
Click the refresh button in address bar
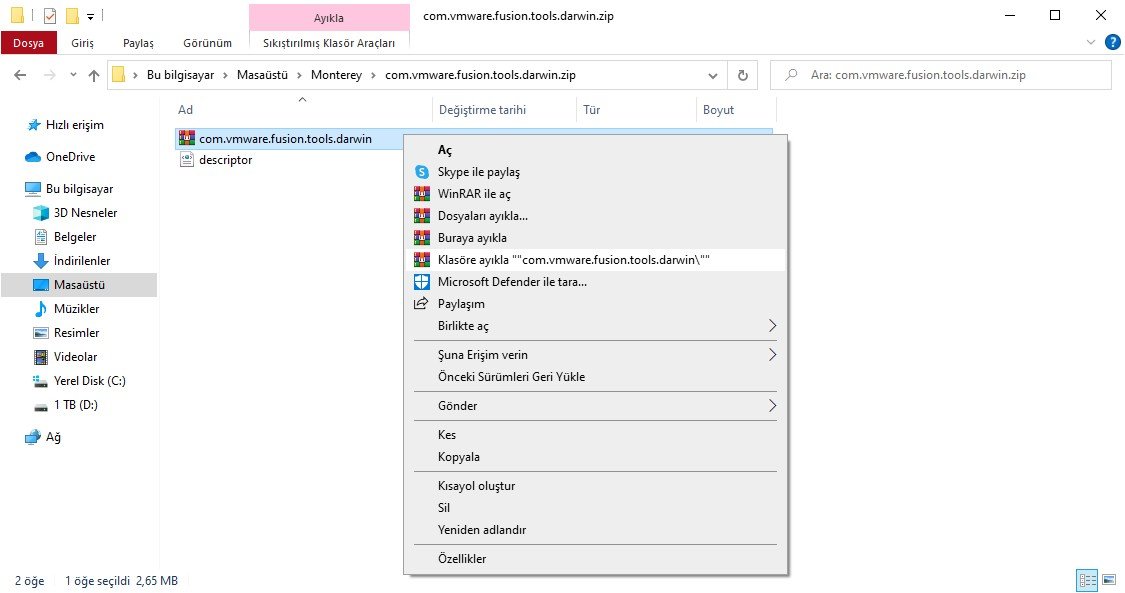coord(743,75)
